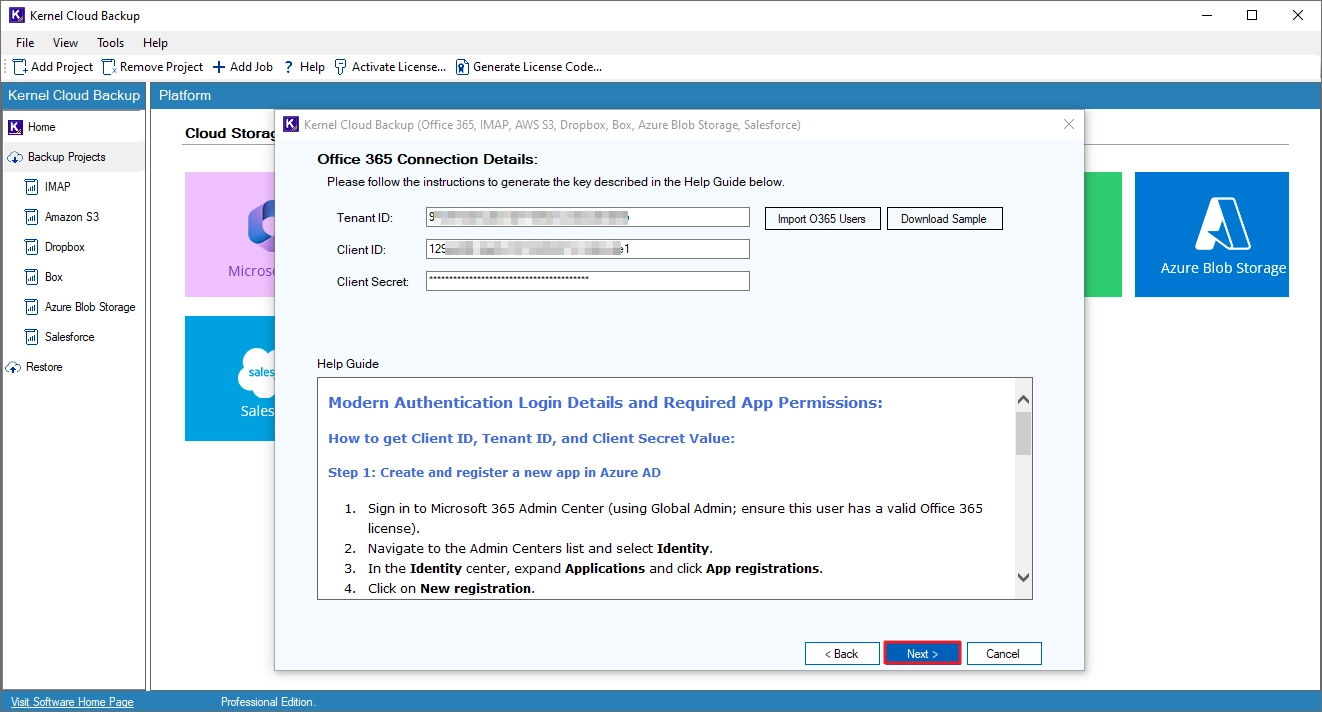Click the Add Project toolbar icon
This screenshot has height=712, width=1322.
20,67
